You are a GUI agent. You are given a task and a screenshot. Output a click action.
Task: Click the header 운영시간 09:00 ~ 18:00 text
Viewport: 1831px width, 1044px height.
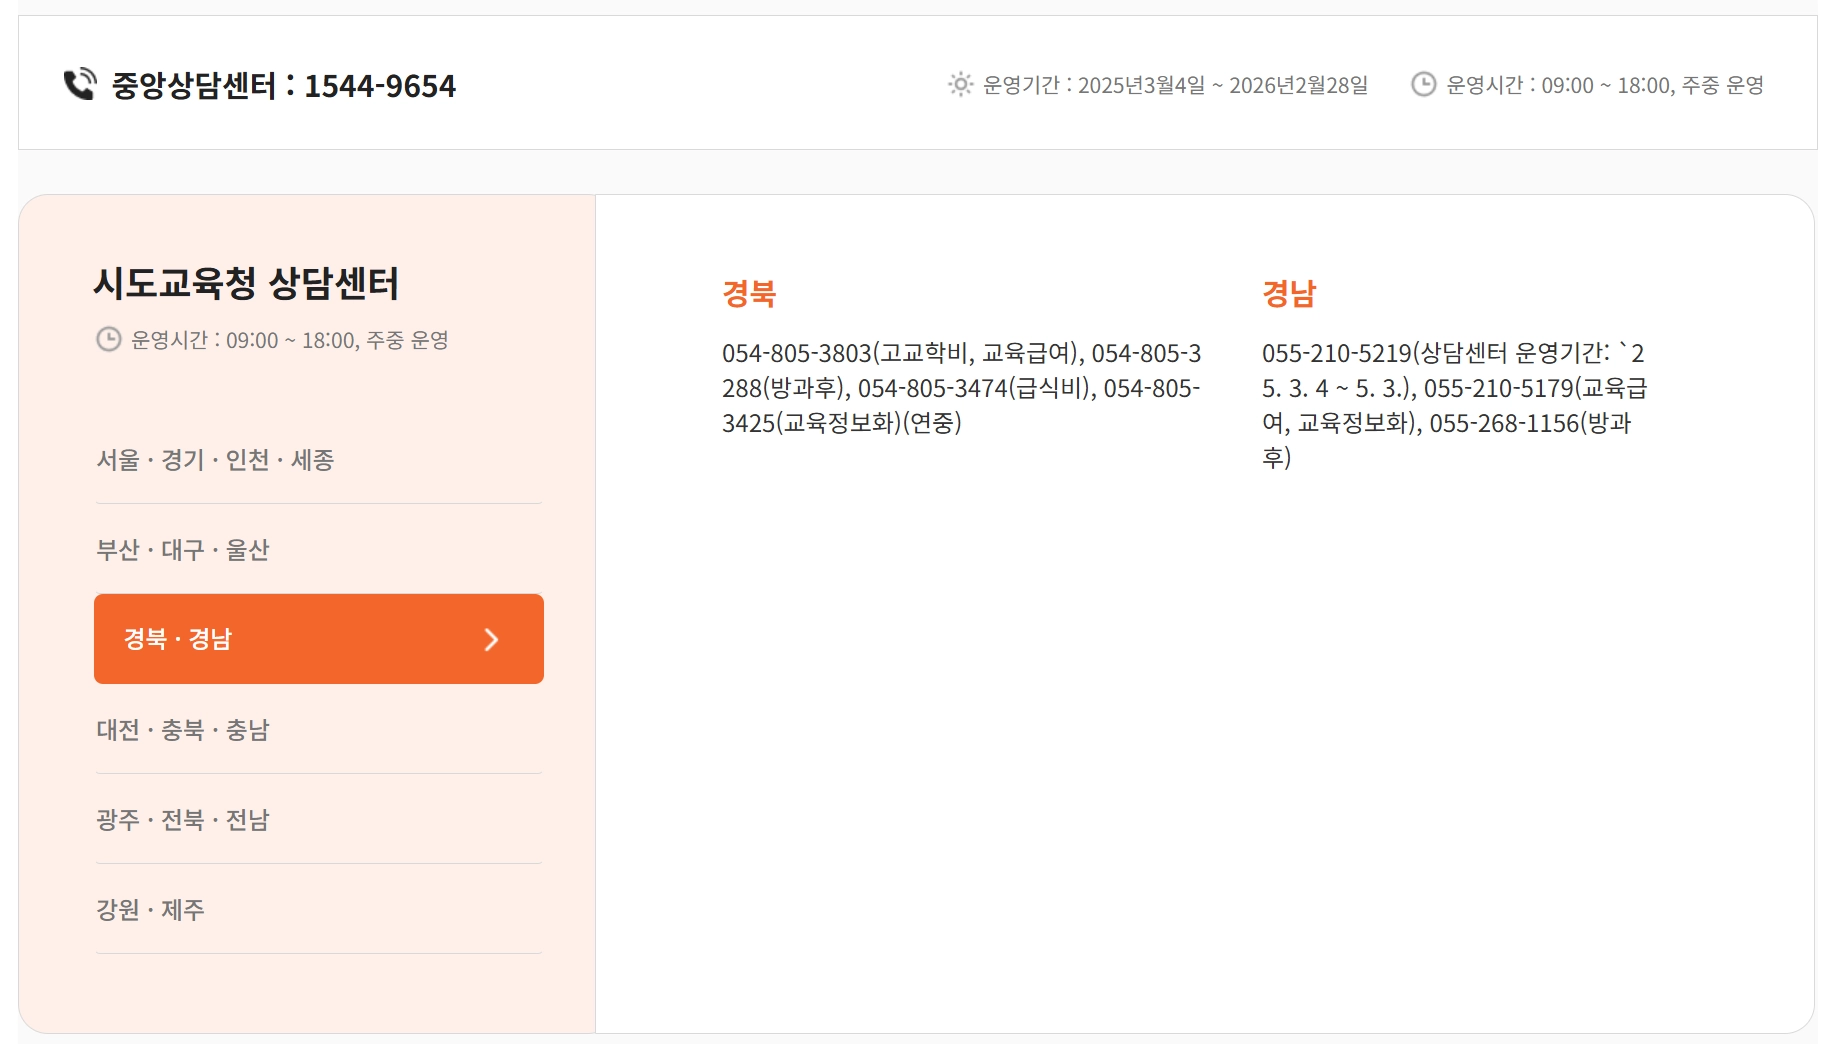tap(1605, 85)
